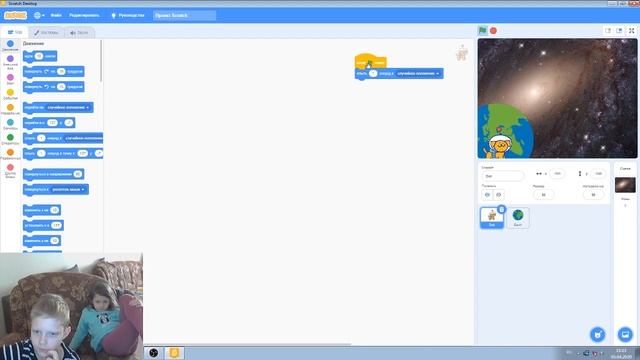Click the block palette vertical scrollbar
This screenshot has width=640, height=360.
[101, 61]
